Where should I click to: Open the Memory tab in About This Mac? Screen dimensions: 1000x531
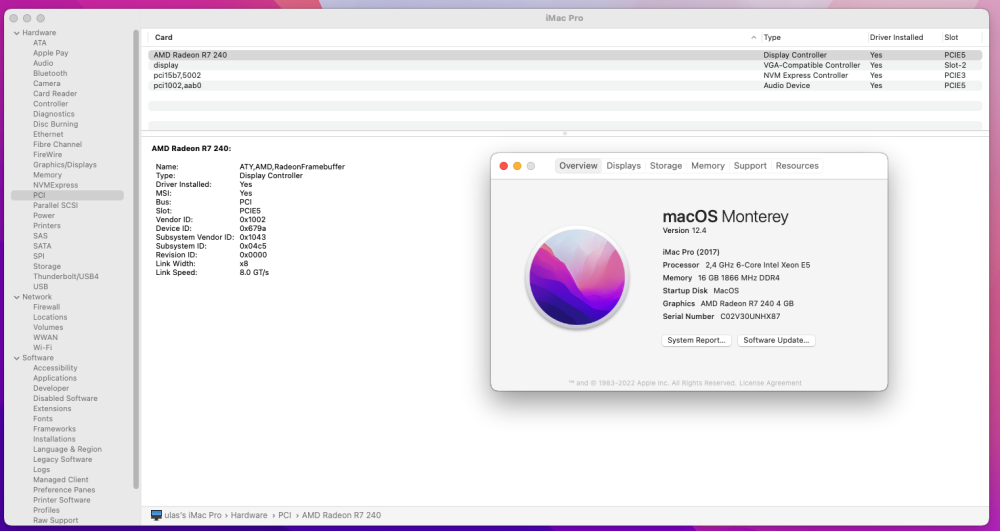pyautogui.click(x=708, y=166)
